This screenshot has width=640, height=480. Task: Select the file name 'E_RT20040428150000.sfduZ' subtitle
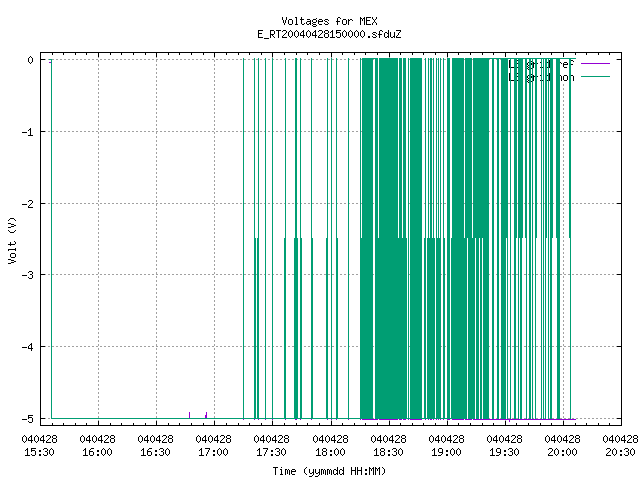tap(329, 34)
